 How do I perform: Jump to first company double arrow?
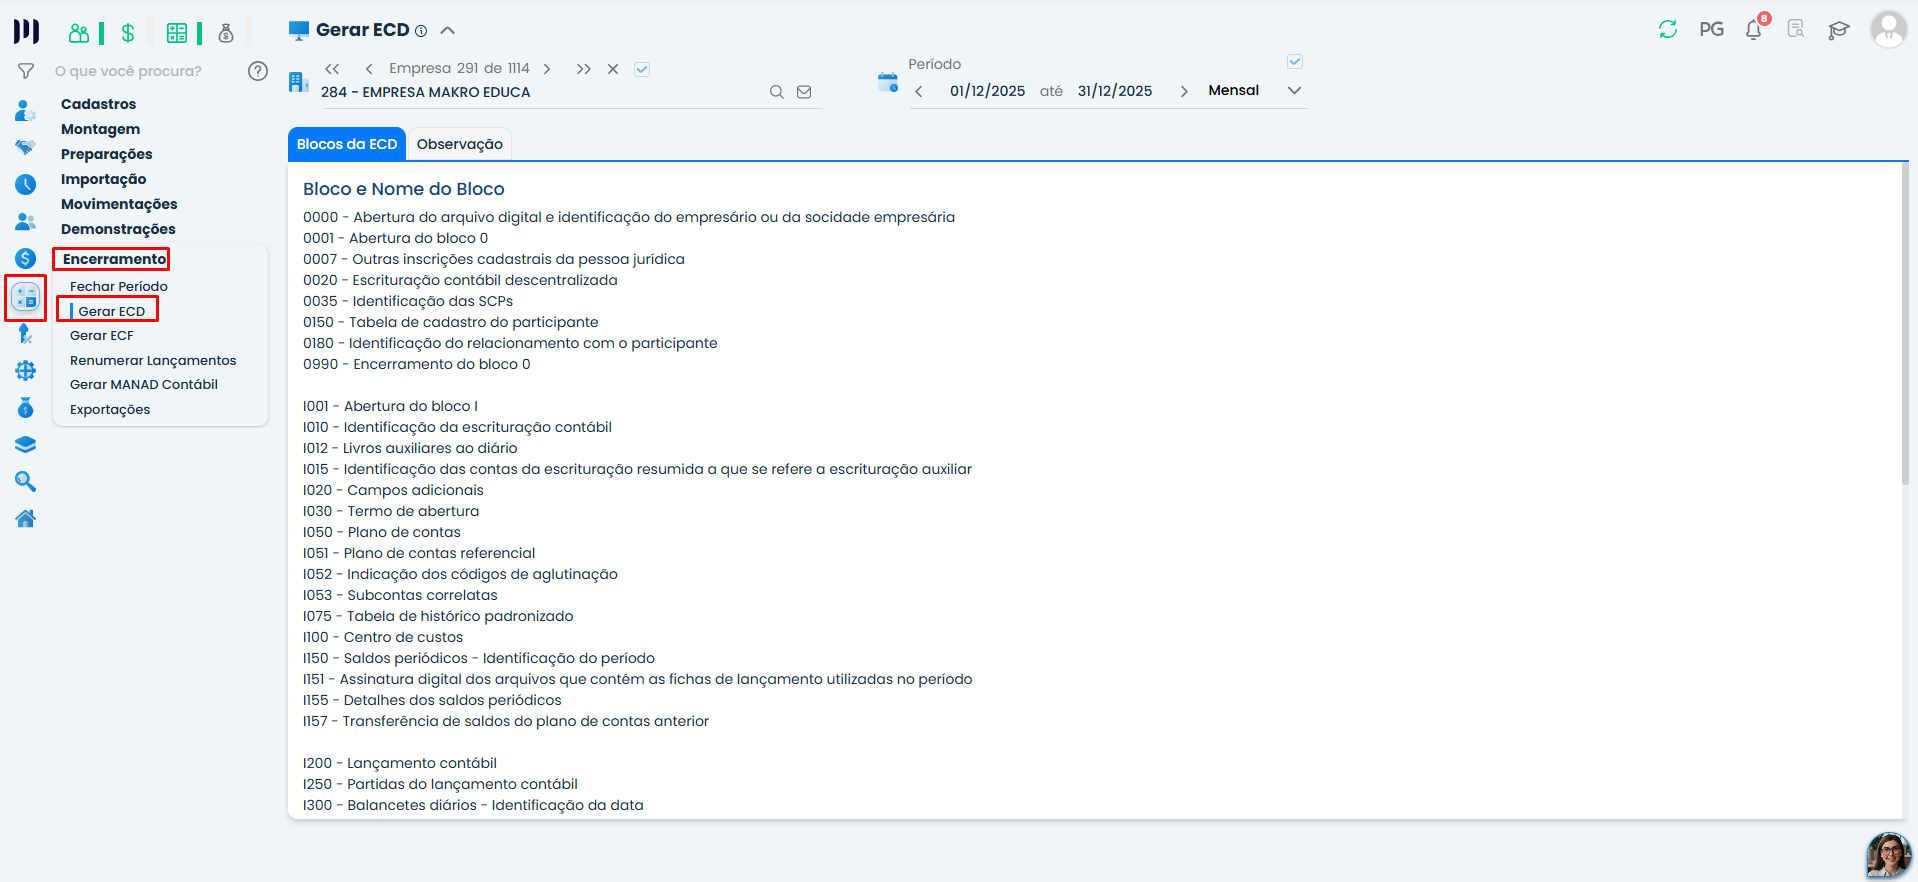332,69
